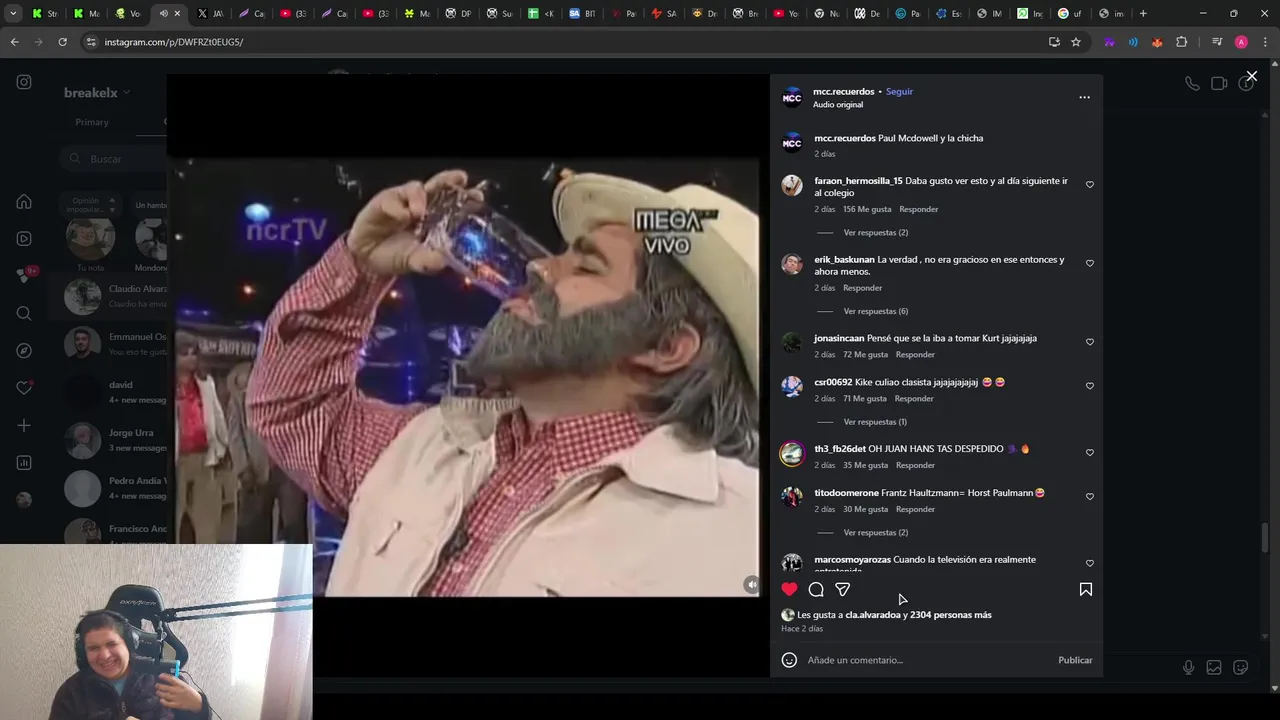Viewport: 1280px width, 720px height.
Task: Open the comment bubble icon under the post
Action: pos(816,589)
